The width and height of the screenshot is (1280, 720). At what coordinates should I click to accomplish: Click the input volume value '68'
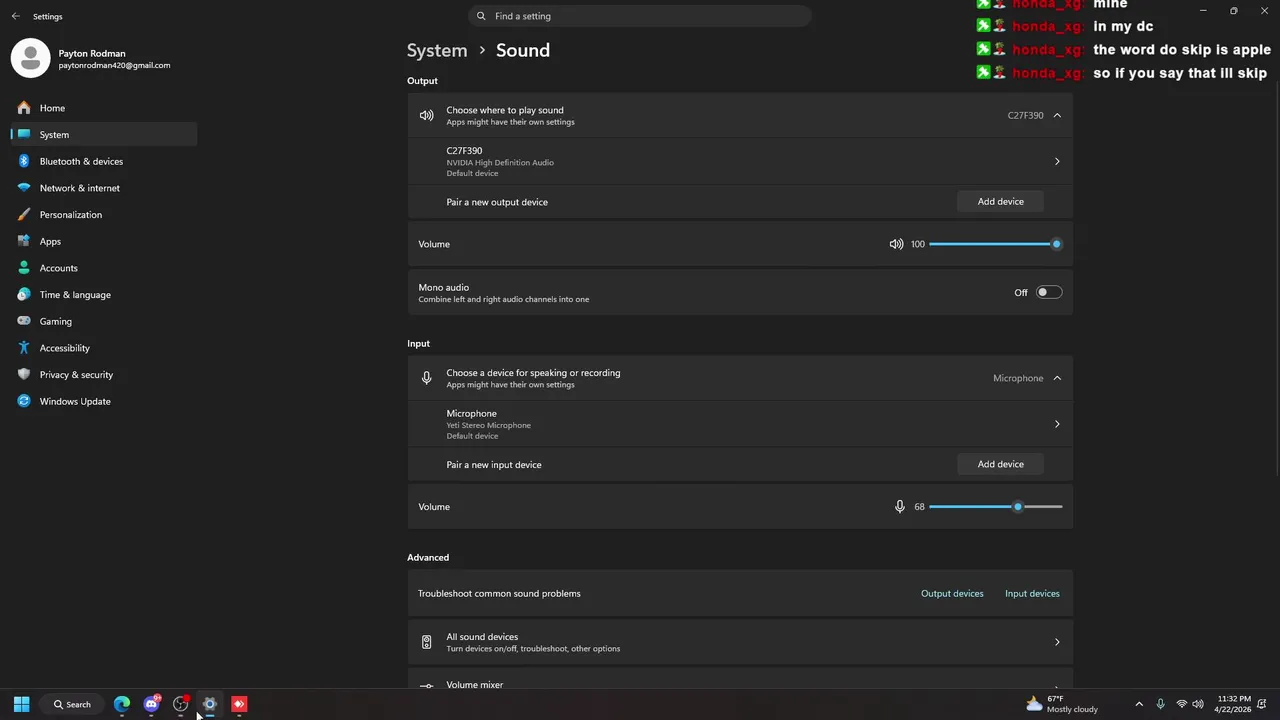[x=919, y=507]
